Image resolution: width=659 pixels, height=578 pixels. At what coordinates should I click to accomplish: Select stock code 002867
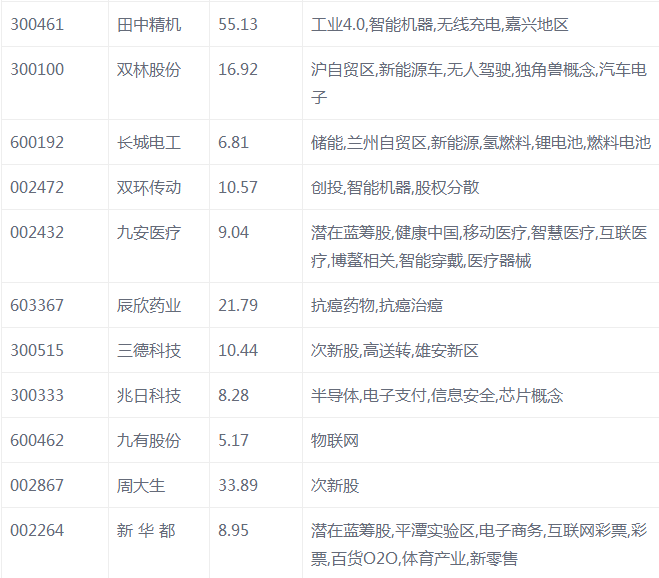37,485
